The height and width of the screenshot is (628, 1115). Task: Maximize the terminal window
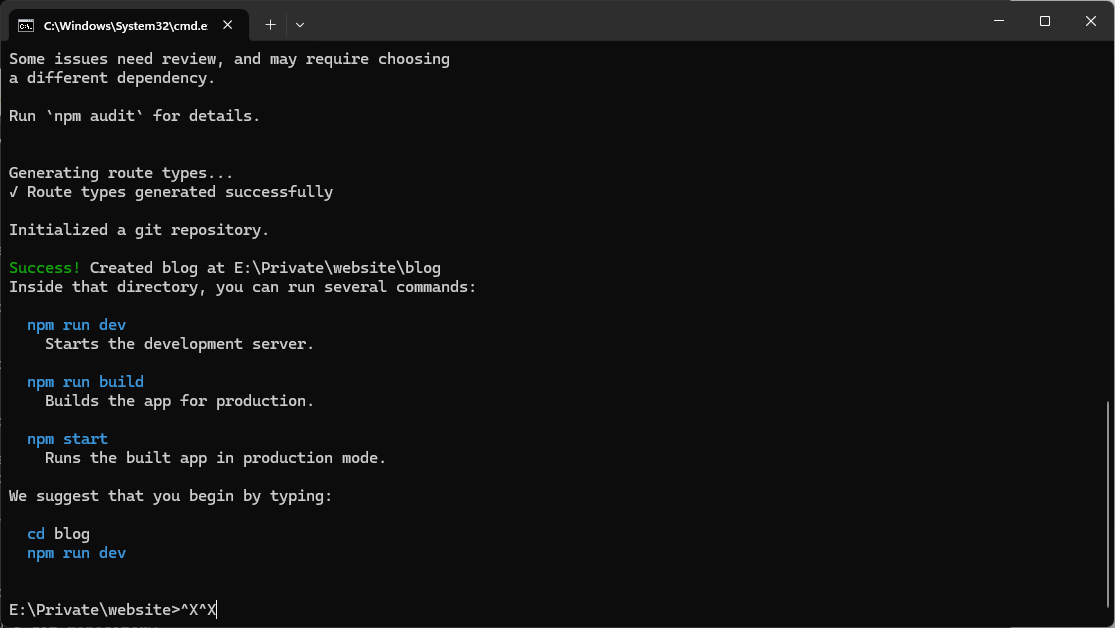(1045, 21)
